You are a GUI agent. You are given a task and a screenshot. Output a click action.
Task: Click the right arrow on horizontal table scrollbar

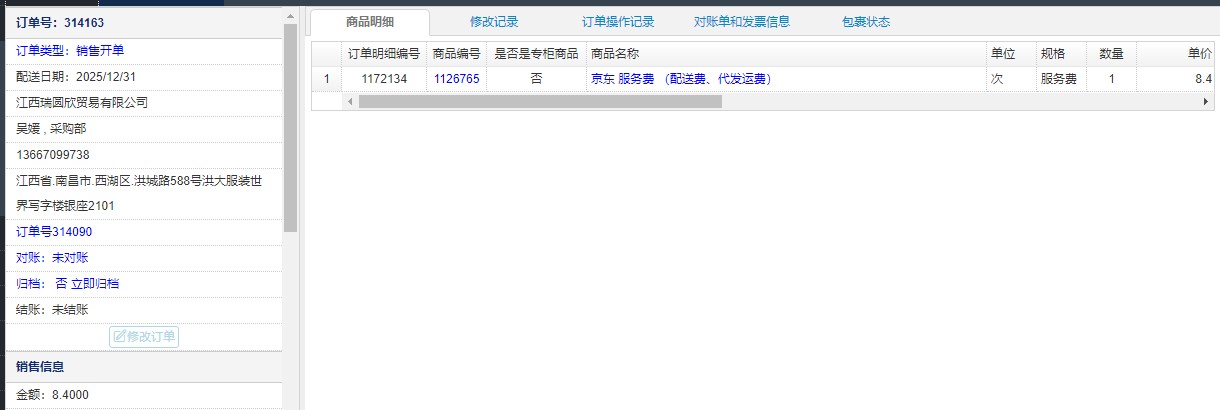[x=1205, y=101]
